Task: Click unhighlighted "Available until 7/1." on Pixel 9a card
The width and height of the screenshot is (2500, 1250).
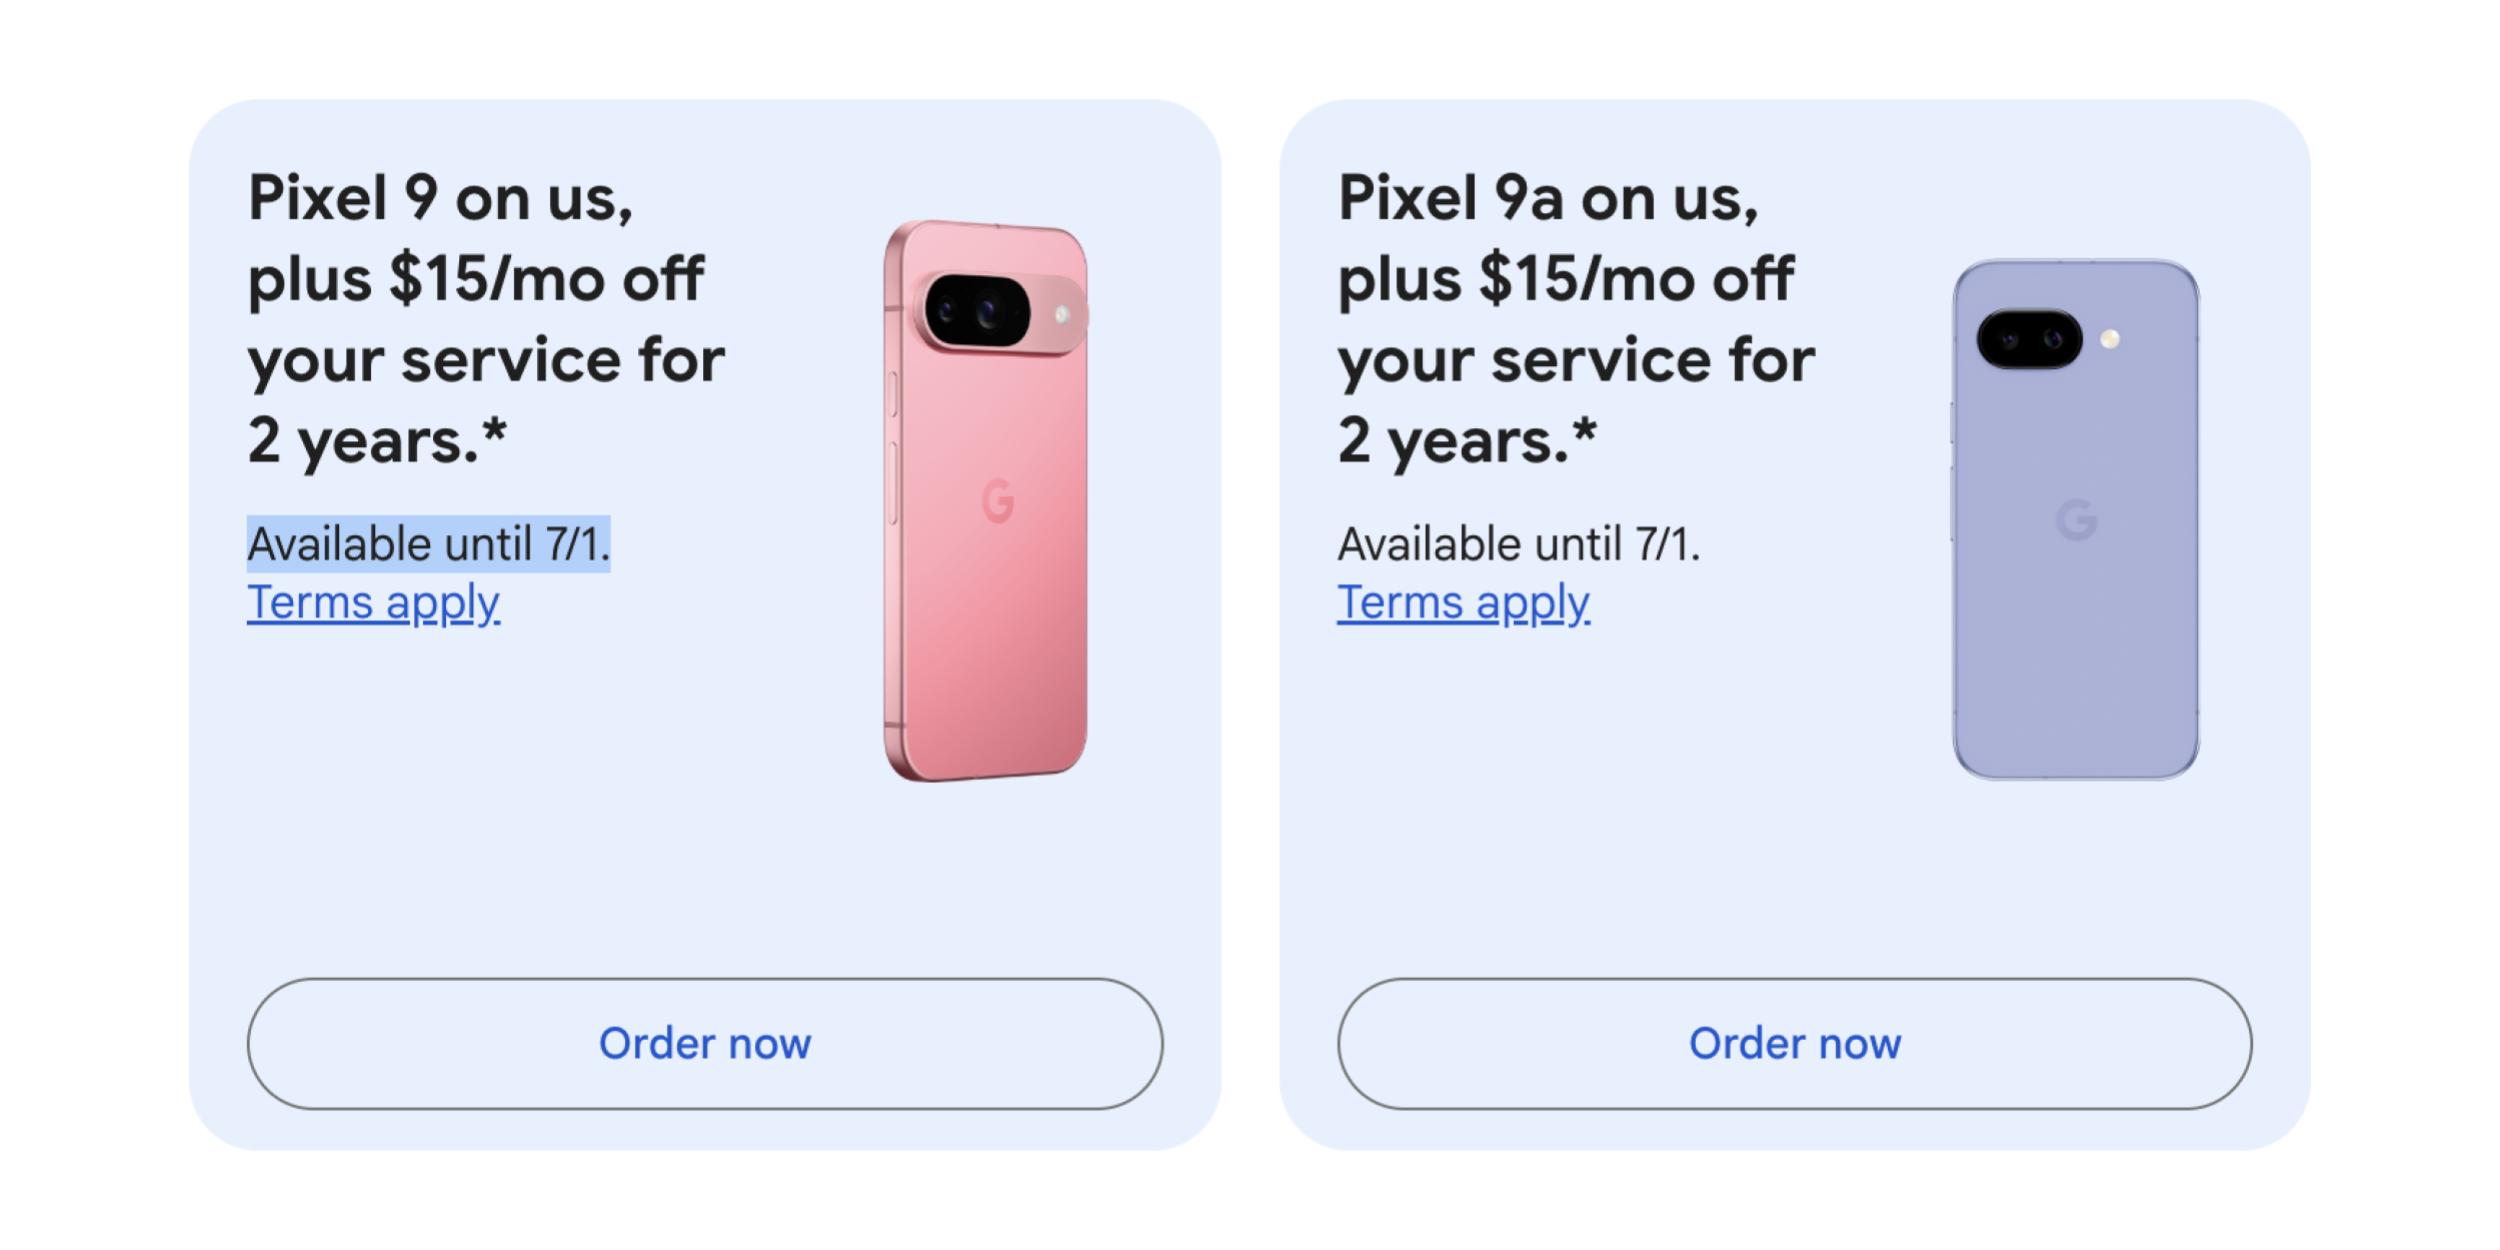Action: 1518,544
